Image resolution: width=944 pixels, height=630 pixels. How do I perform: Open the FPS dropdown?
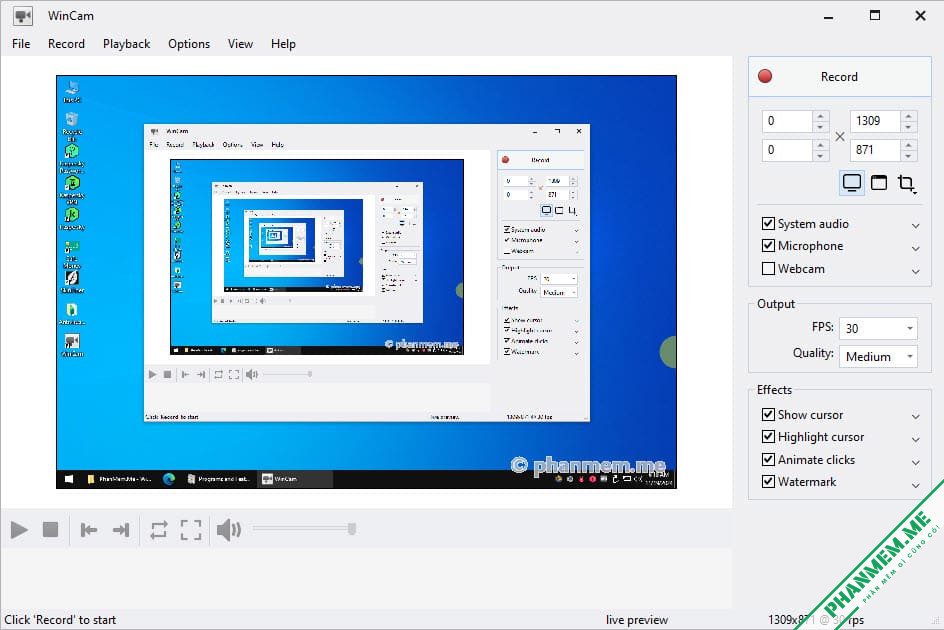pyautogui.click(x=878, y=328)
